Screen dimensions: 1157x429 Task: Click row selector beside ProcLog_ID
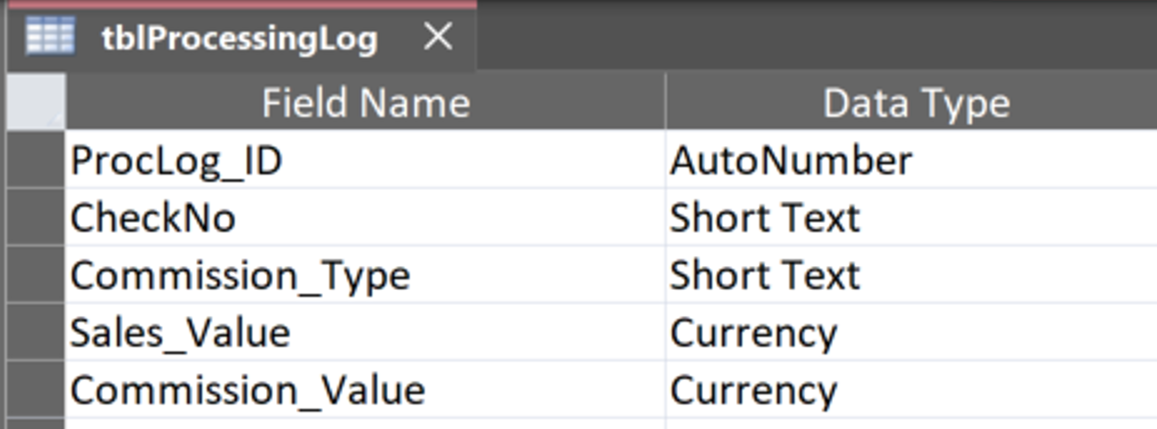[35, 161]
